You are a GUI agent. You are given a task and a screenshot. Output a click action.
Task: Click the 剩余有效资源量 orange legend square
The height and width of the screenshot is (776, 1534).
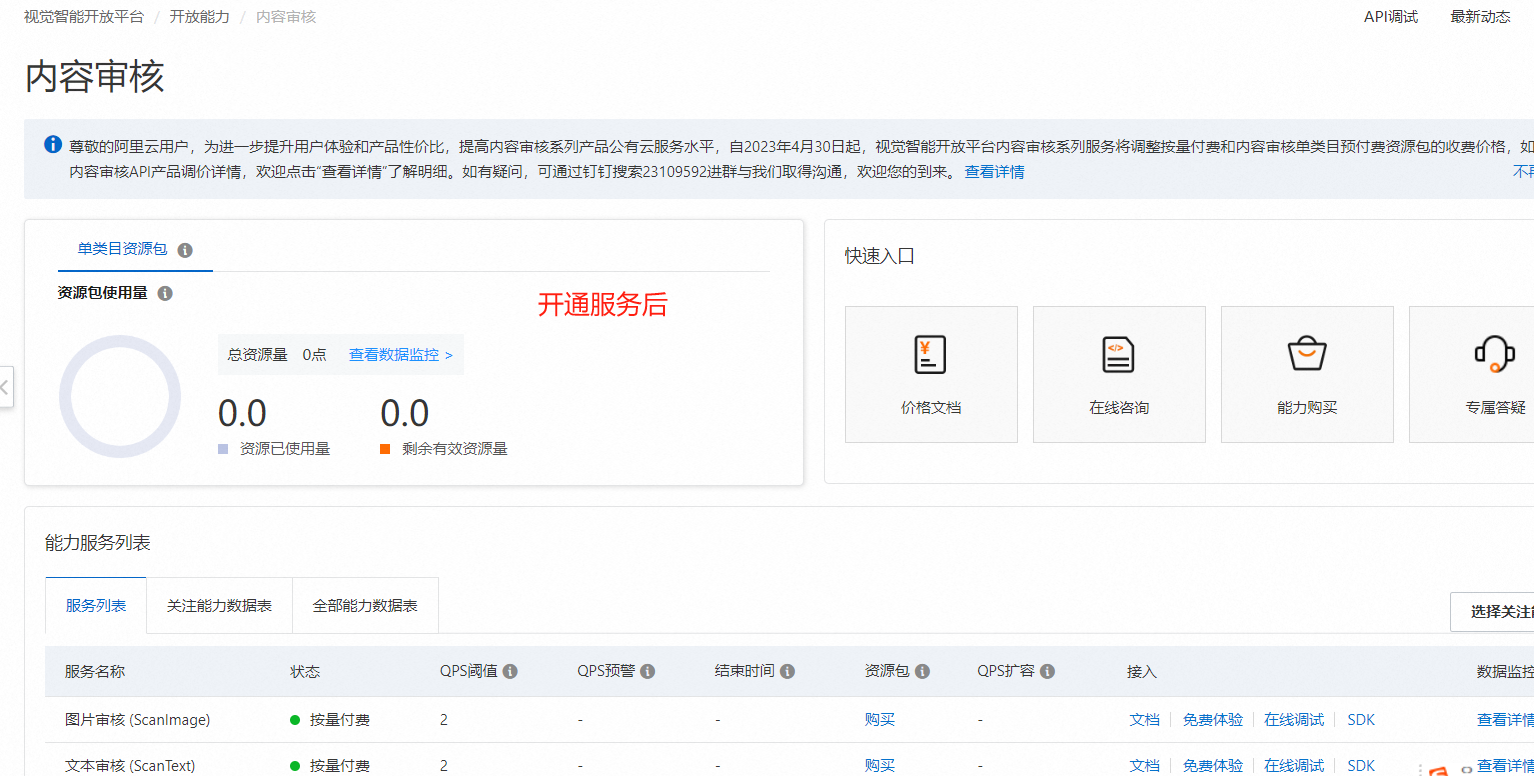tap(385, 449)
